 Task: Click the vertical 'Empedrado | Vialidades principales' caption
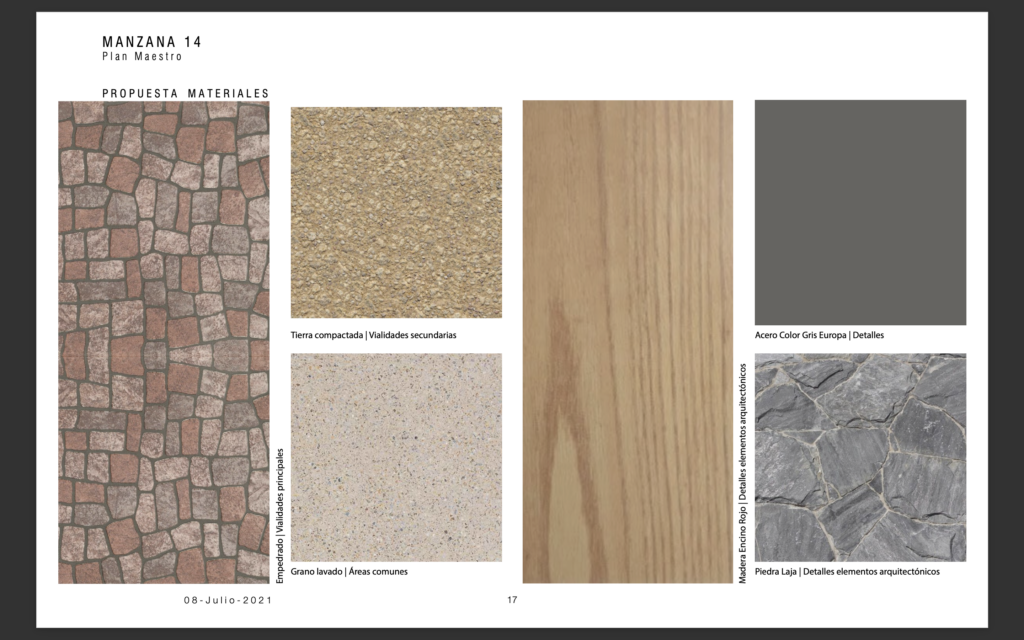click(279, 515)
